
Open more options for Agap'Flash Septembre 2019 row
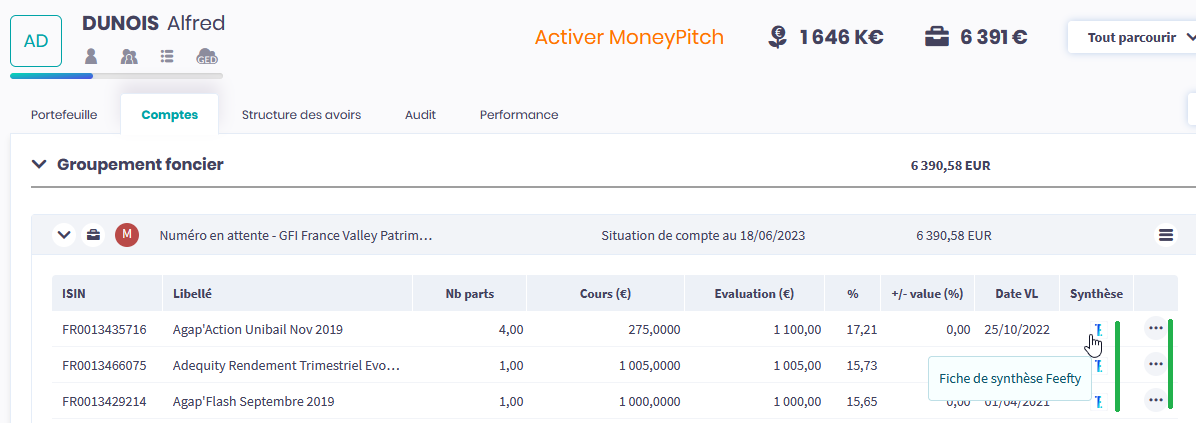click(x=1156, y=399)
